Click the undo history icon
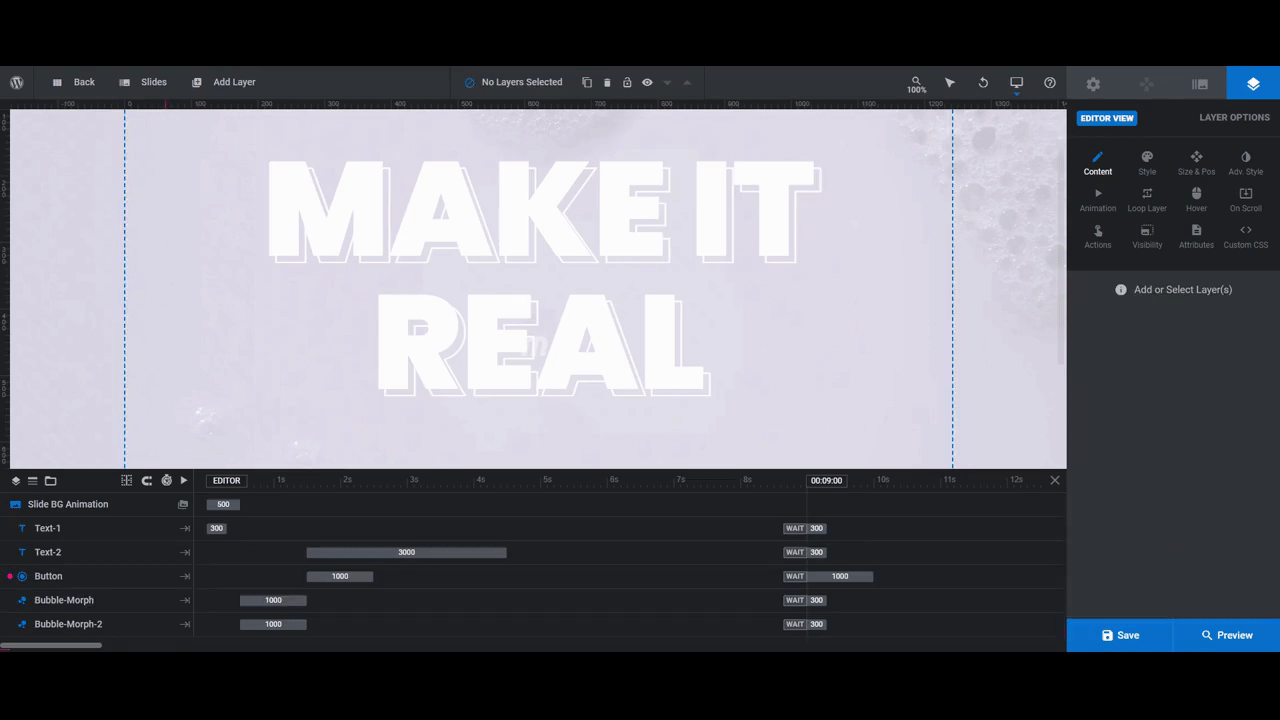The height and width of the screenshot is (720, 1280). (x=983, y=82)
